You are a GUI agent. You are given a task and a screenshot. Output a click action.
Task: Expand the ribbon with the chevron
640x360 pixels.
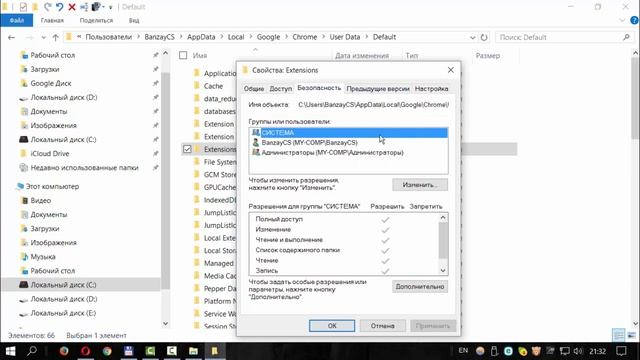(x=622, y=20)
